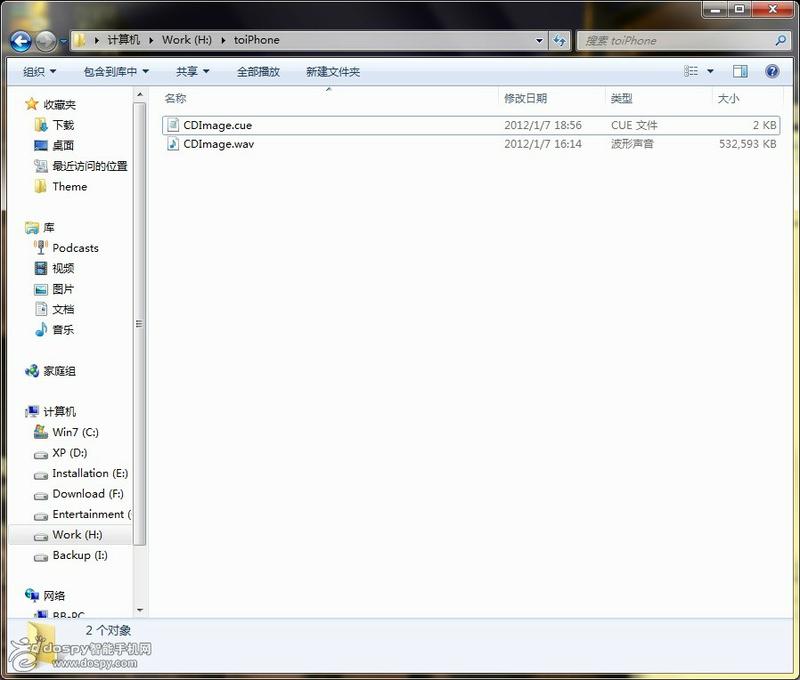This screenshot has width=800, height=680.
Task: Click the navigation pane scroll-down arrow
Action: (x=140, y=610)
